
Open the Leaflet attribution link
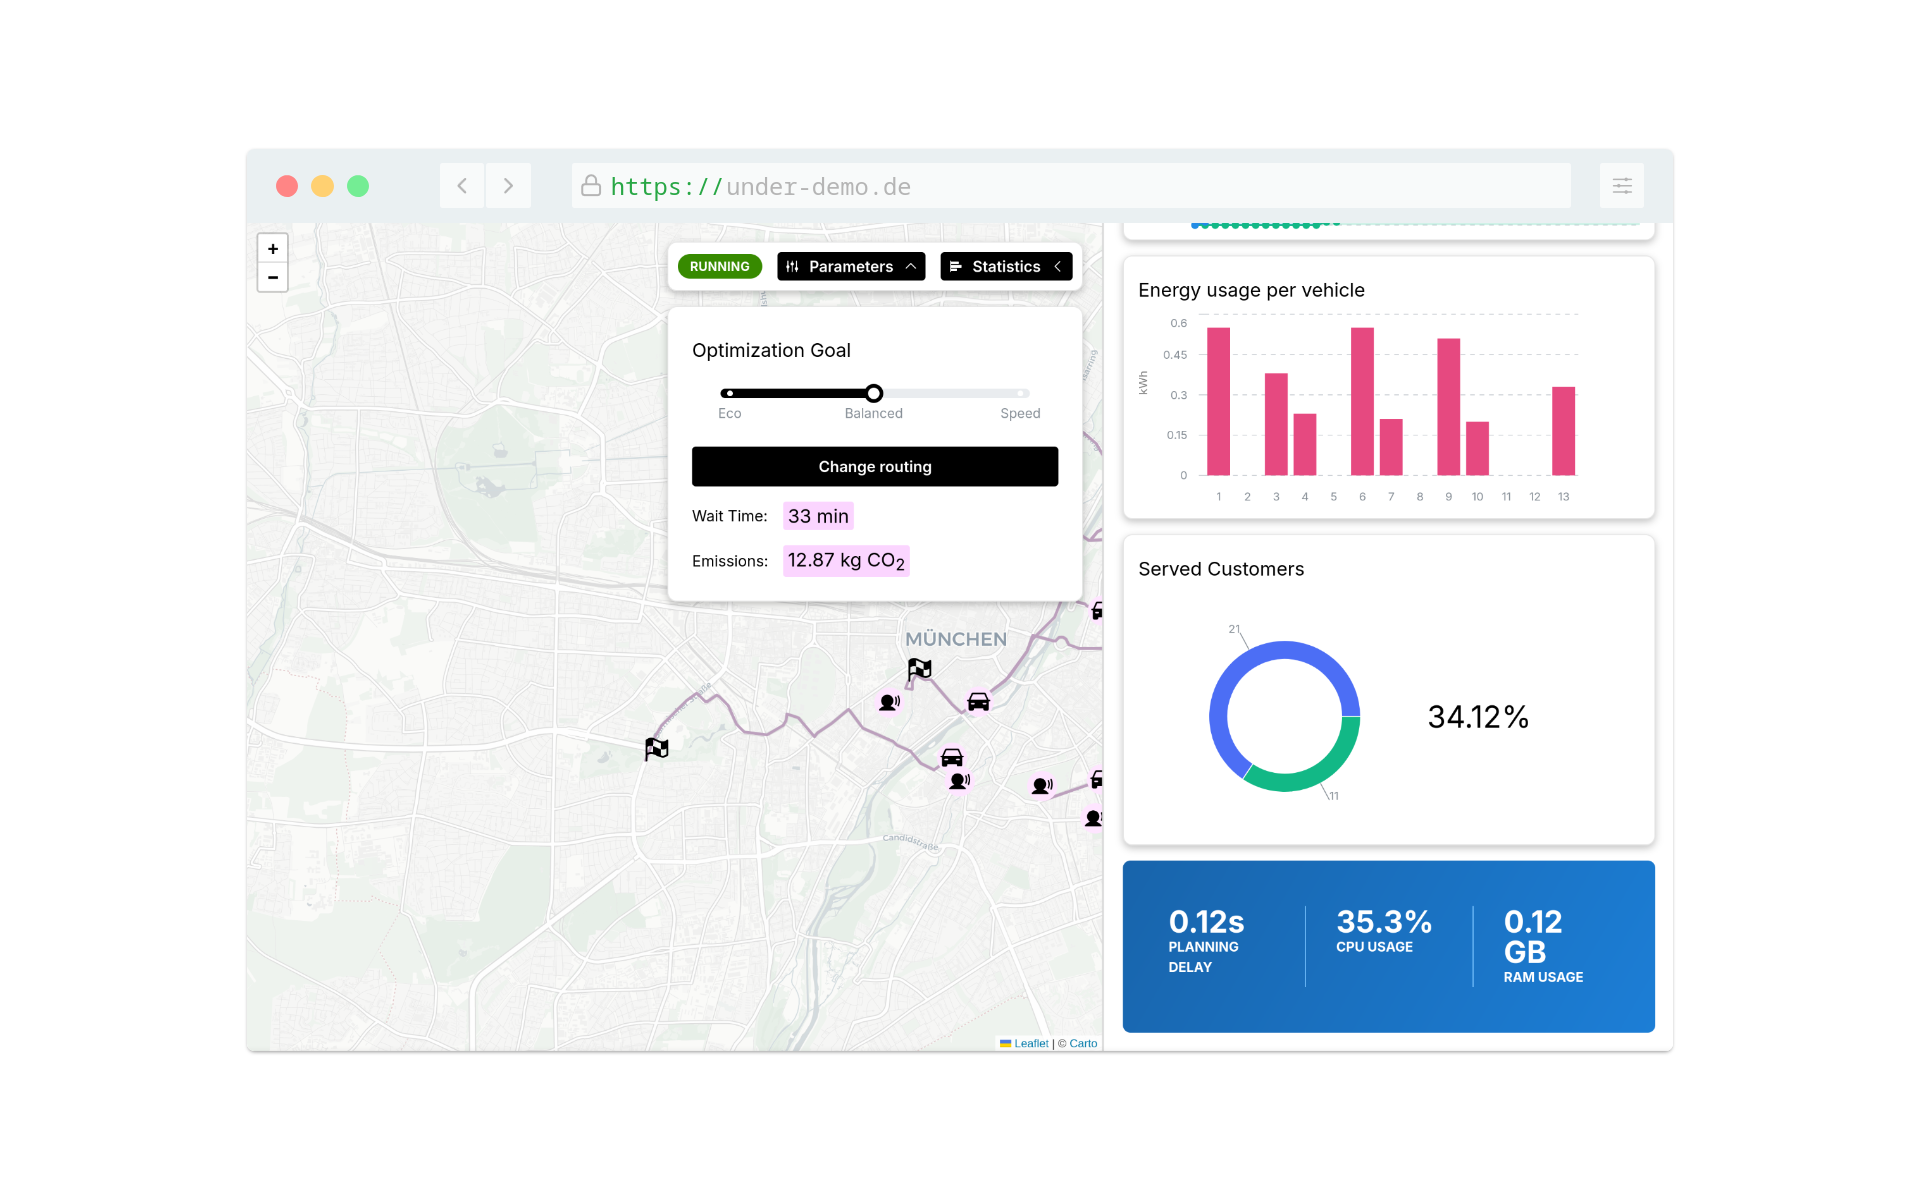(1030, 1043)
